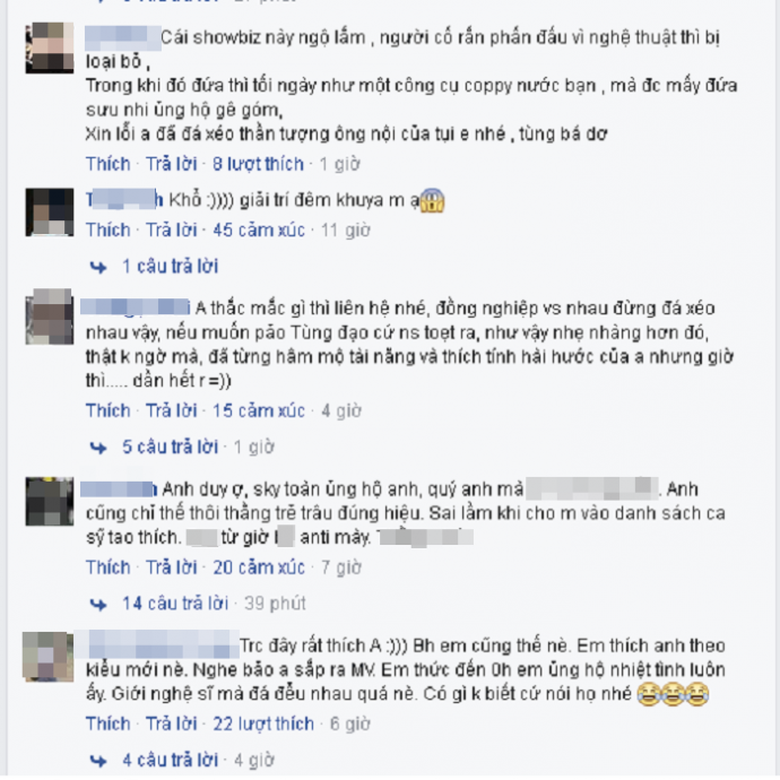Click 'Thích' on the comment with '20 cảm xúc'
Screen dimensions: 780x780
point(108,568)
